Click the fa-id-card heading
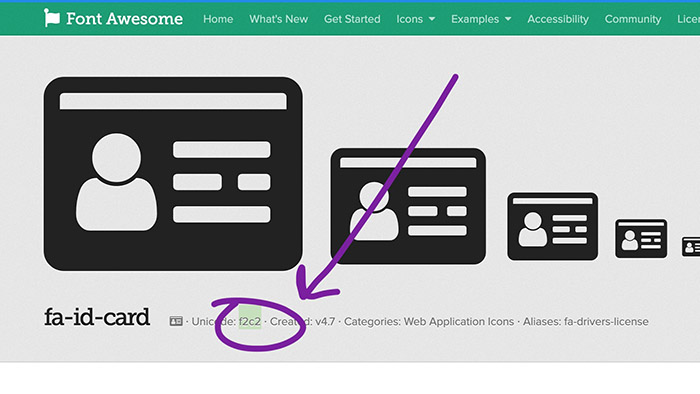 (97, 317)
